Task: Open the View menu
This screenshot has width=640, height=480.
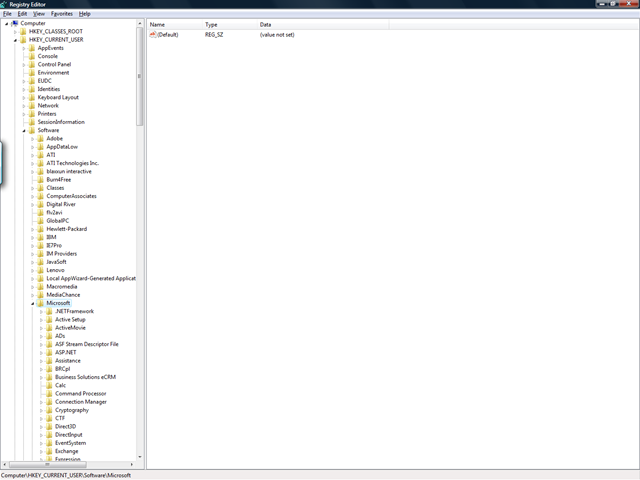Action: pos(39,13)
